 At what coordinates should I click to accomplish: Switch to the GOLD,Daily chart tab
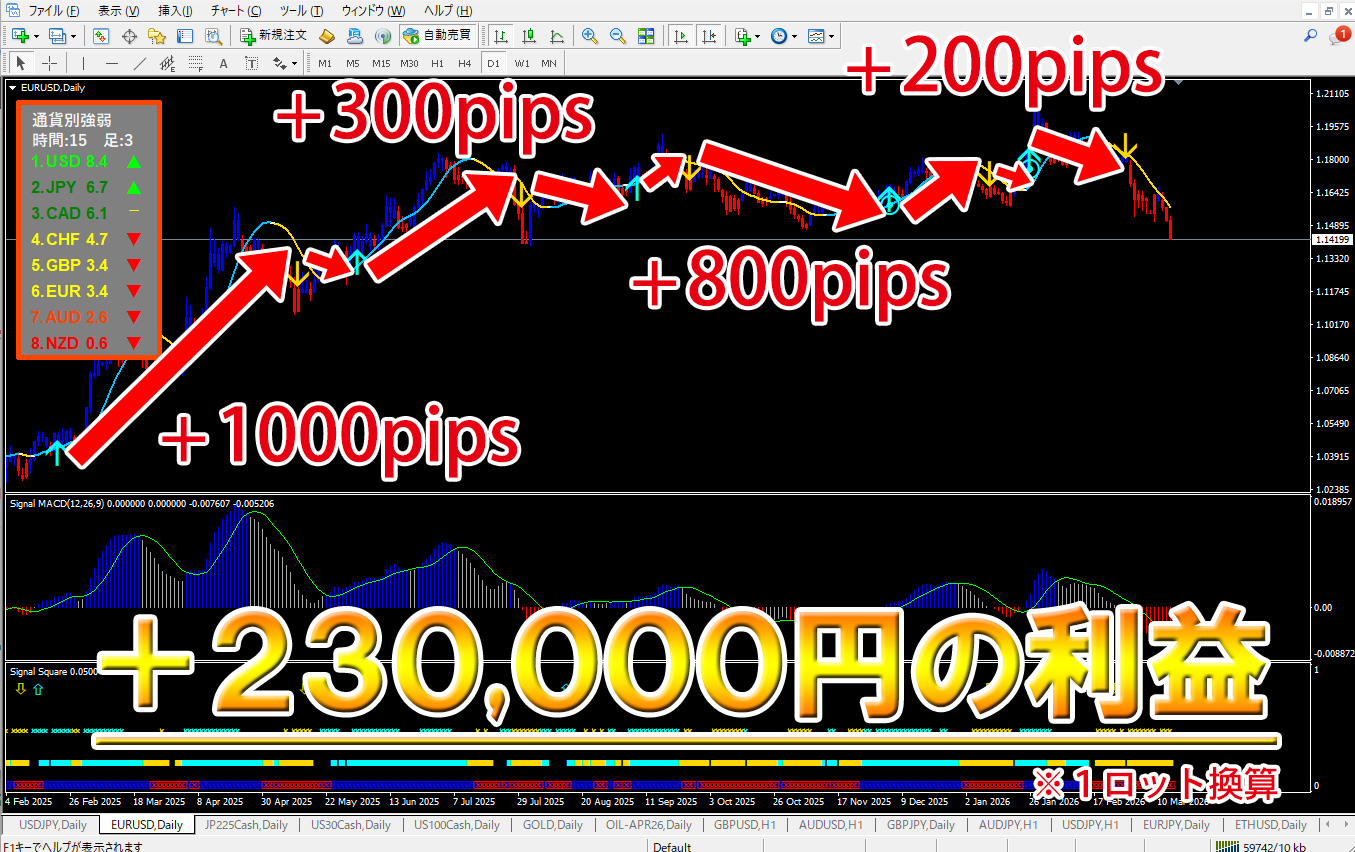point(553,825)
